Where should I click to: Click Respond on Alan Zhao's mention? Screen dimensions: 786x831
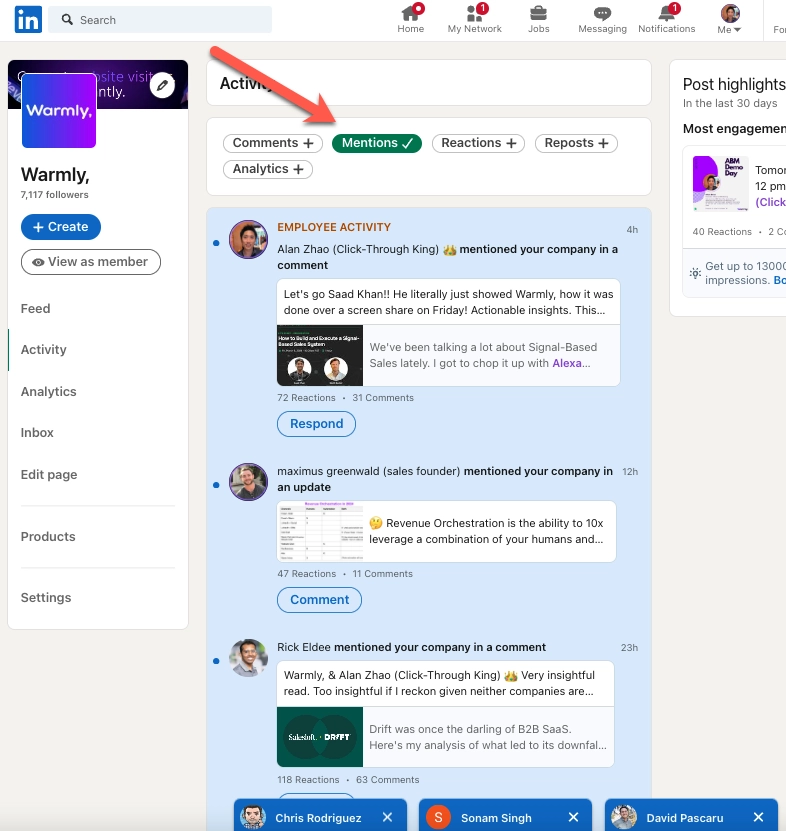pyautogui.click(x=316, y=424)
